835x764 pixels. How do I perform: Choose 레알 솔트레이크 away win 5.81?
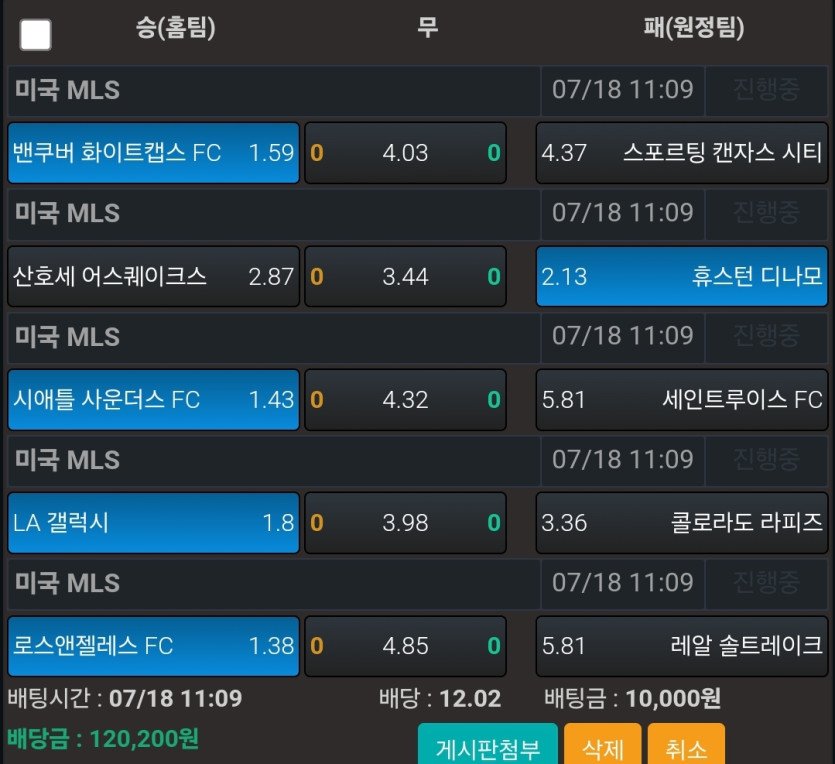[682, 646]
